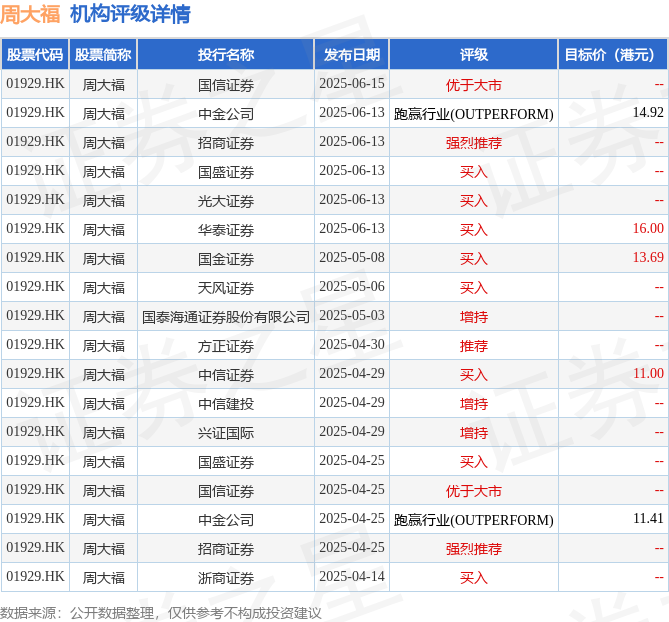Select the 股票简称 column header

(103, 55)
